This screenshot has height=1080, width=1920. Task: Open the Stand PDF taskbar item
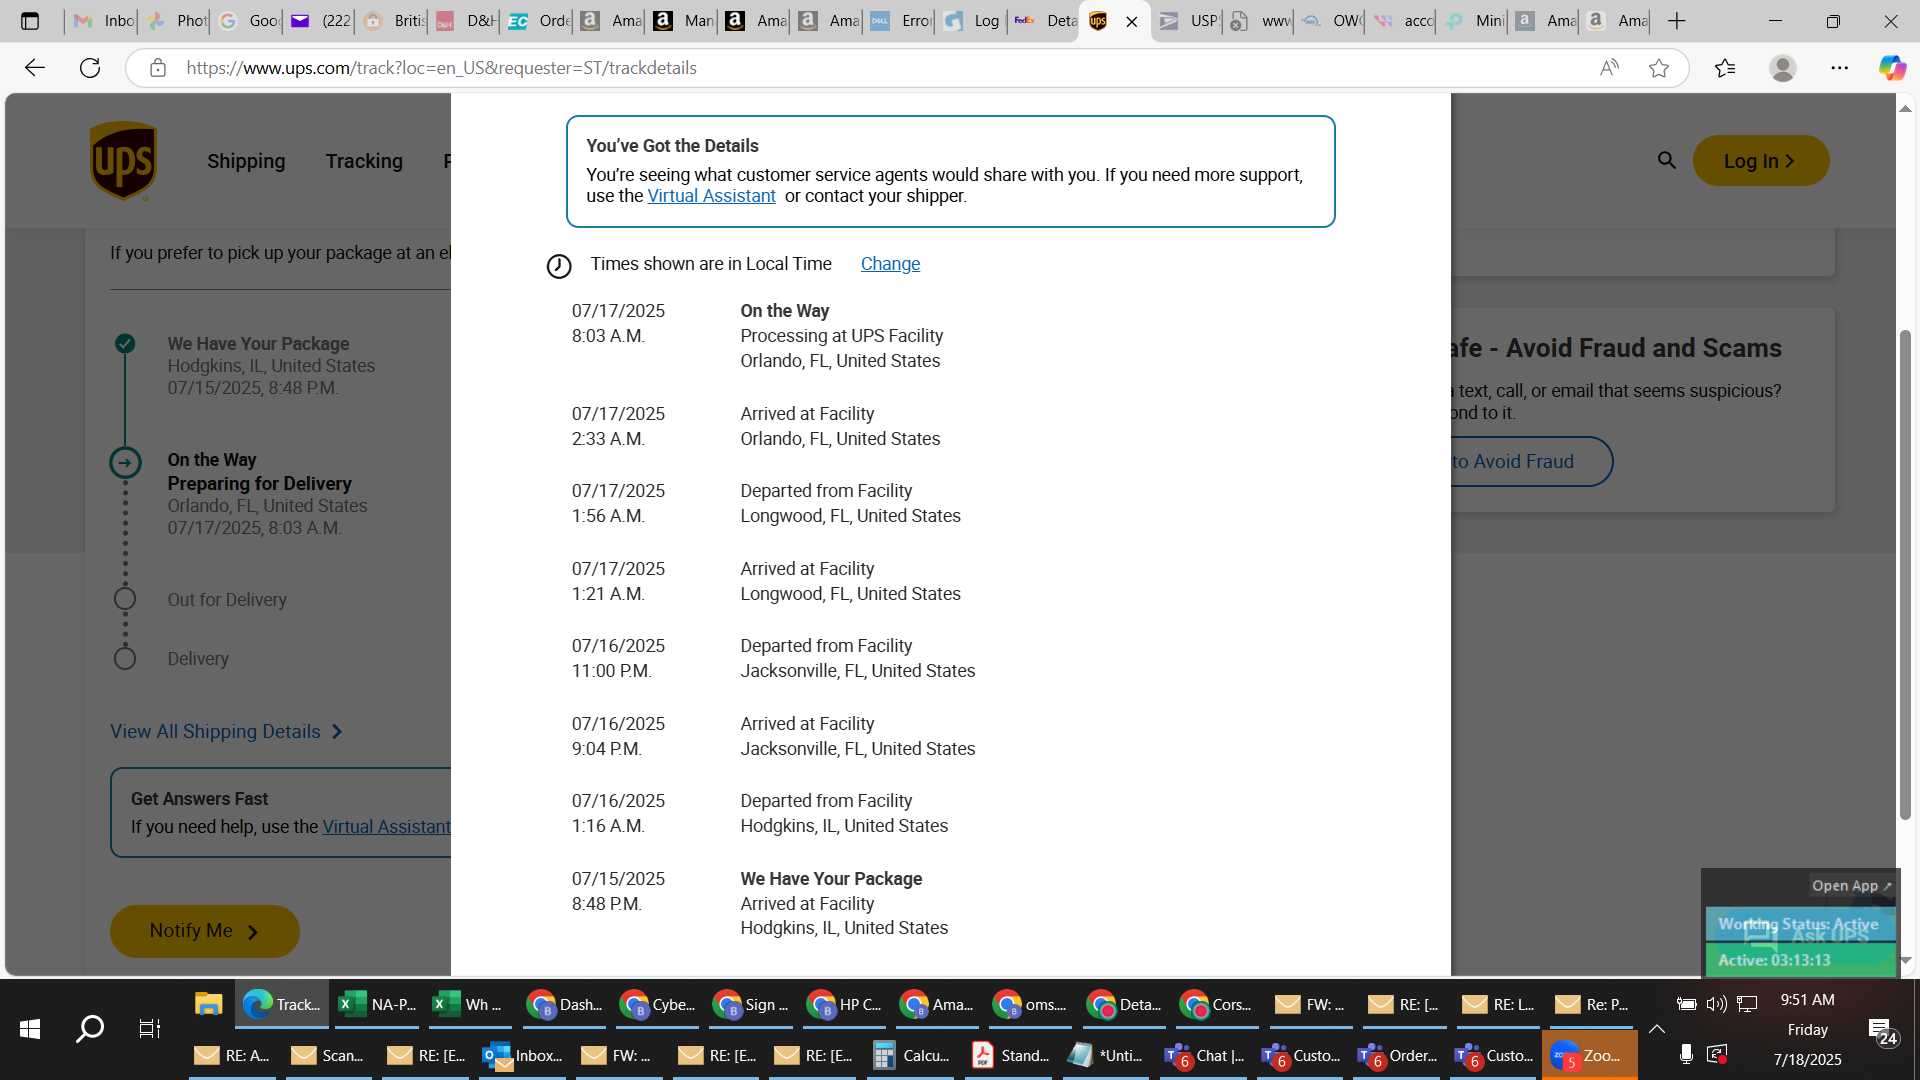pyautogui.click(x=1011, y=1055)
